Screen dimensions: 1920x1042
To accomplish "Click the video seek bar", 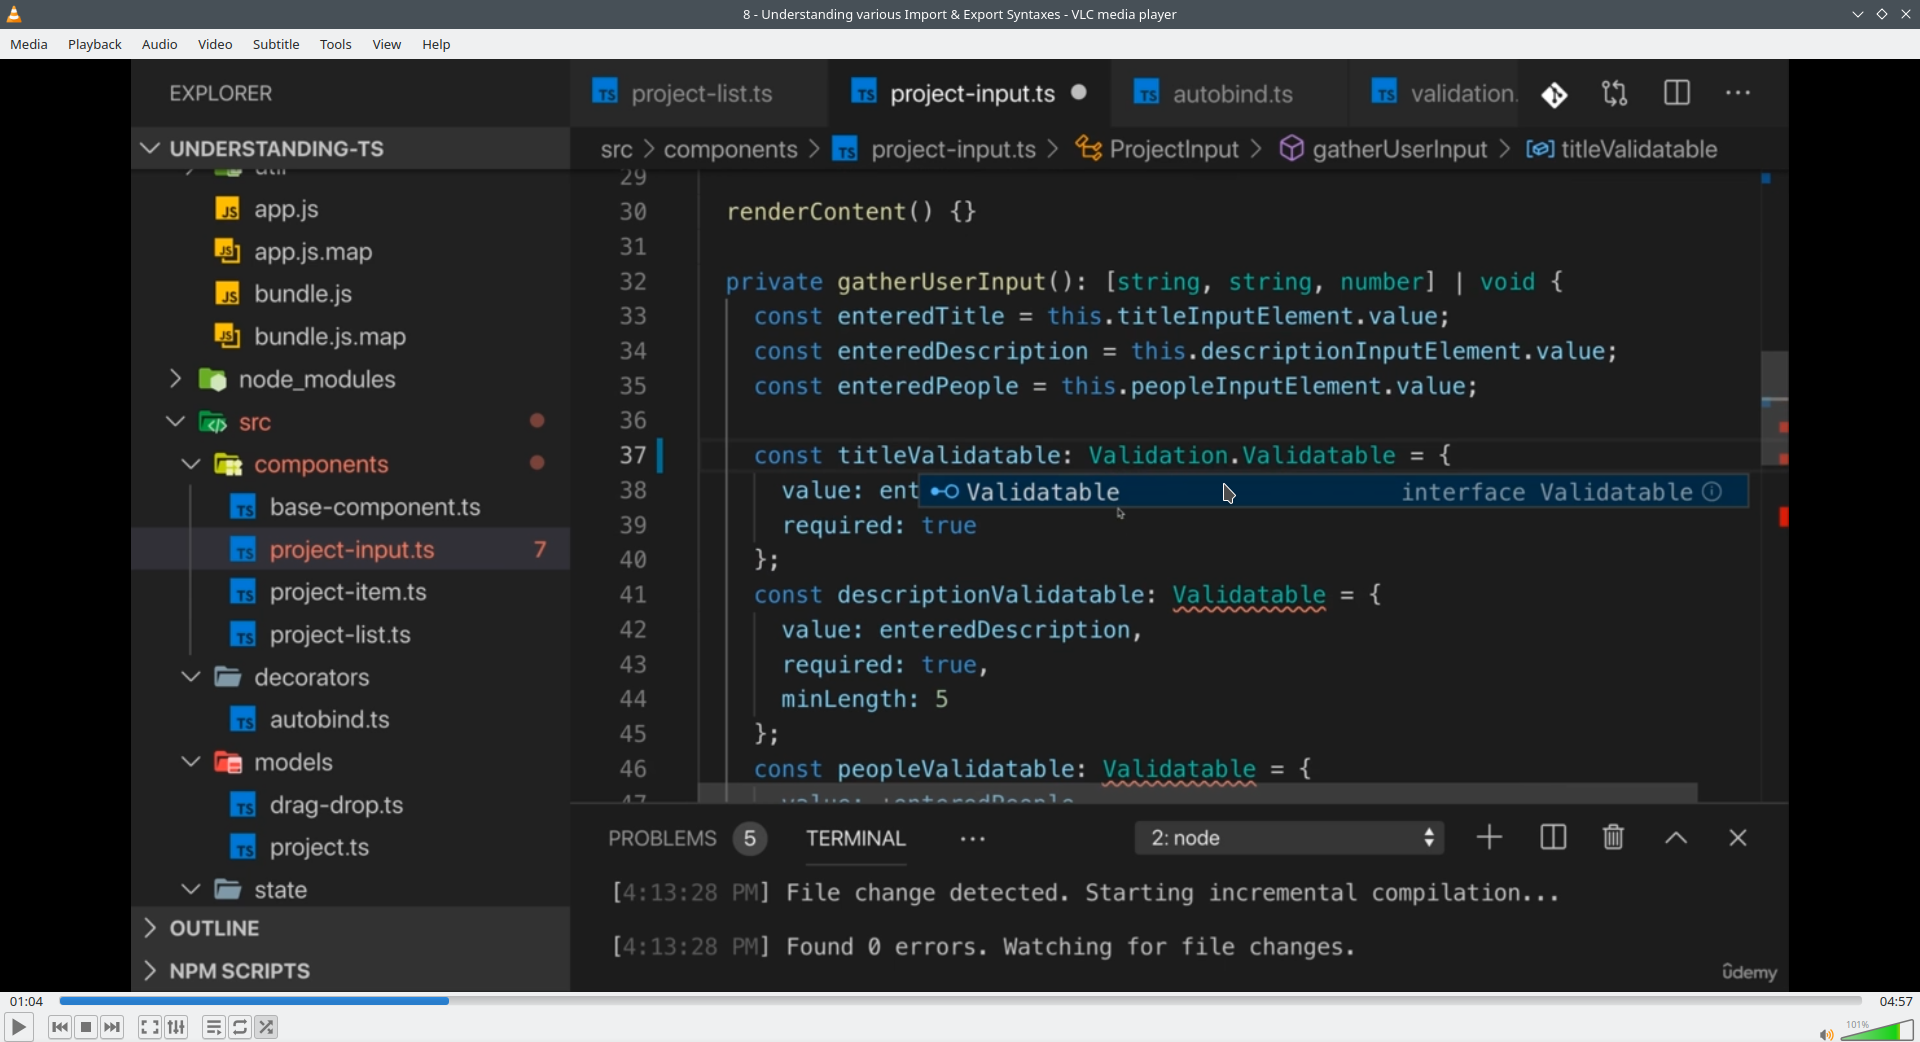I will click(x=960, y=1000).
